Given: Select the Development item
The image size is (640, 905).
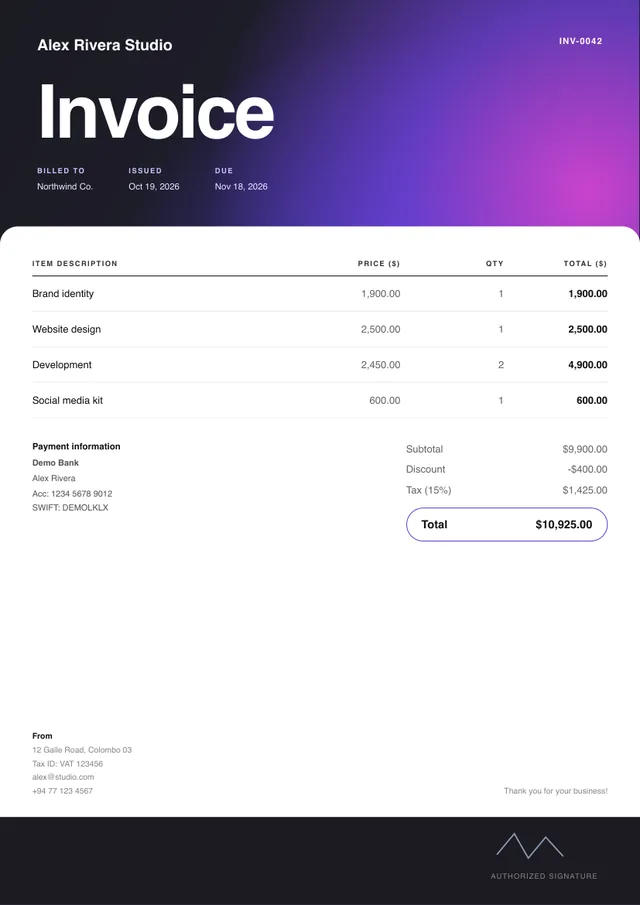Looking at the screenshot, I should [x=62, y=365].
